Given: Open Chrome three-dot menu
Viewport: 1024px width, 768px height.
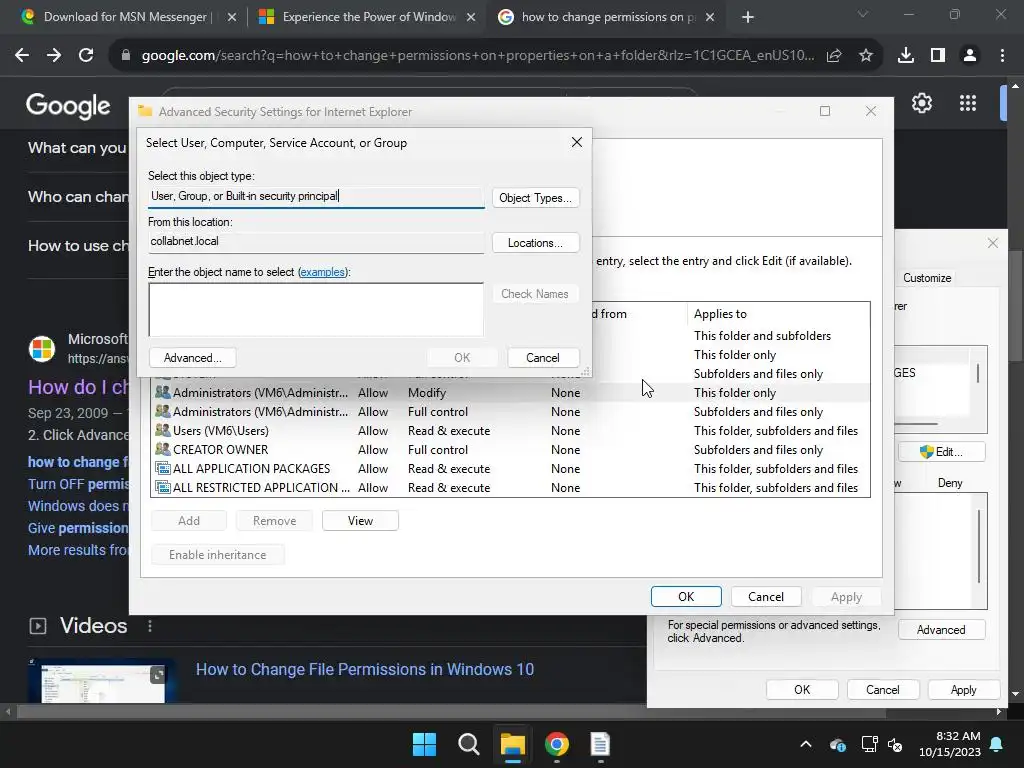Looking at the screenshot, I should 1002,56.
